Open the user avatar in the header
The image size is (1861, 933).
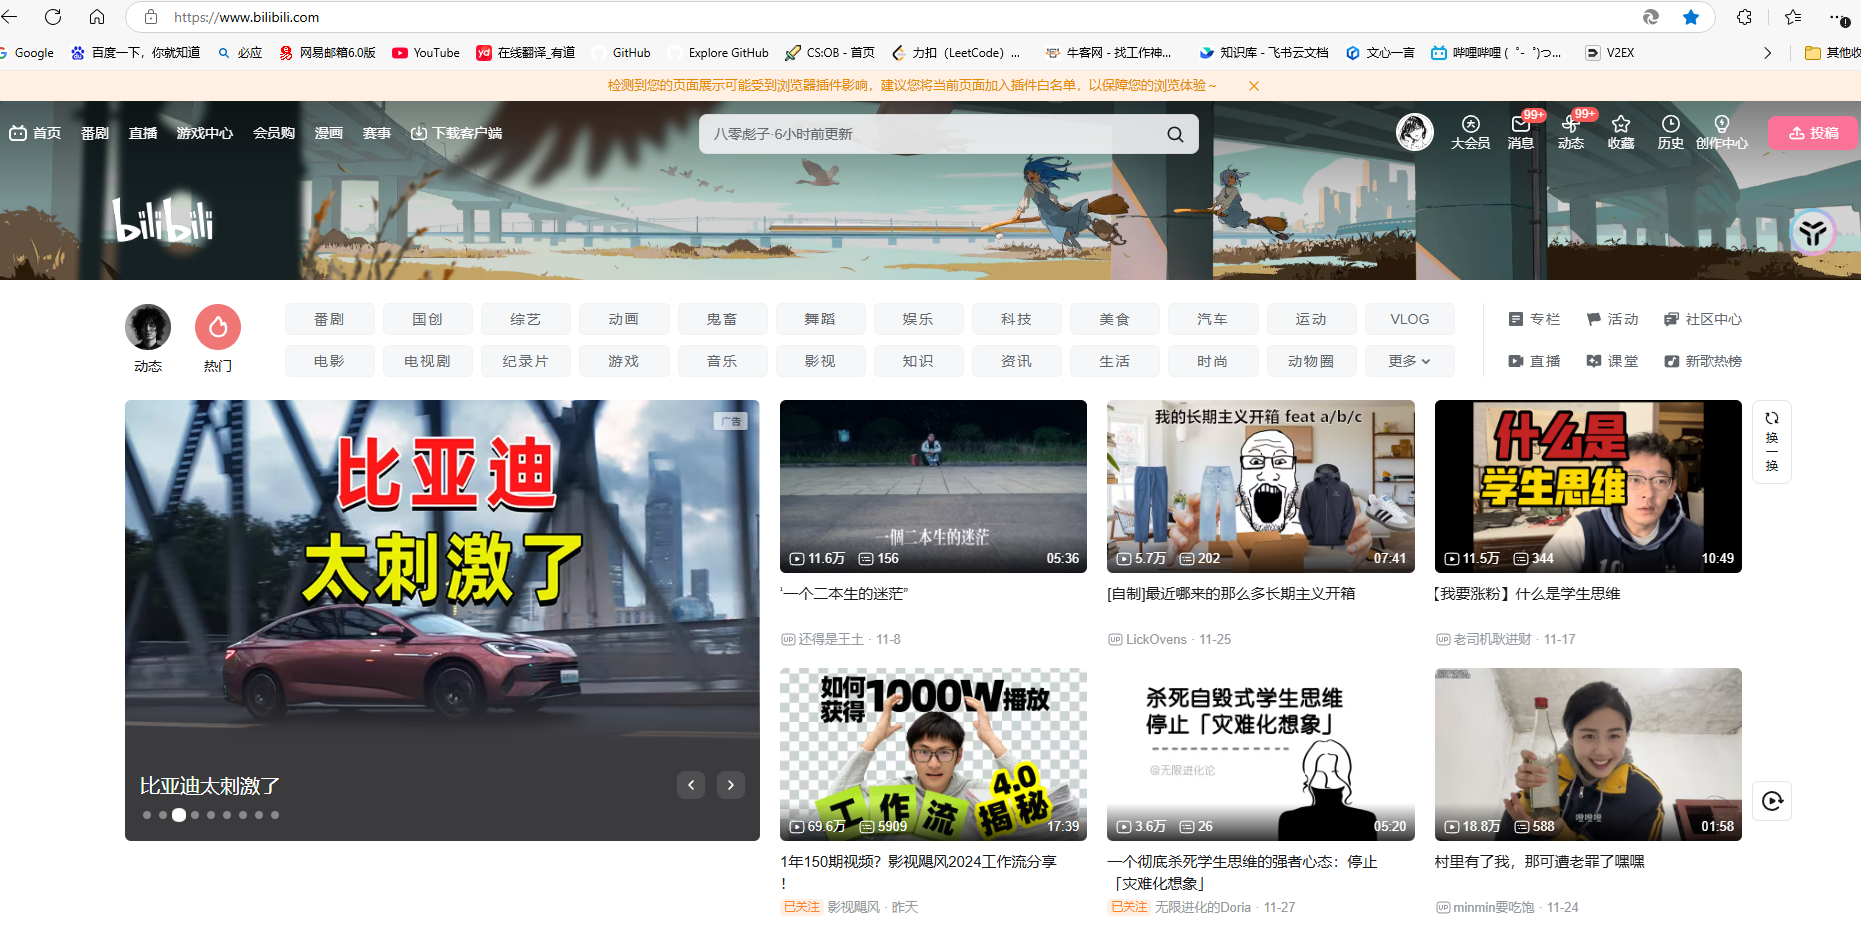coord(1415,132)
